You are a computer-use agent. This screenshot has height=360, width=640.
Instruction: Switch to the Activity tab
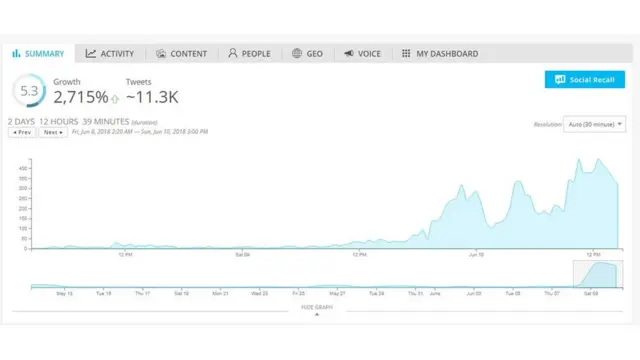coord(110,53)
